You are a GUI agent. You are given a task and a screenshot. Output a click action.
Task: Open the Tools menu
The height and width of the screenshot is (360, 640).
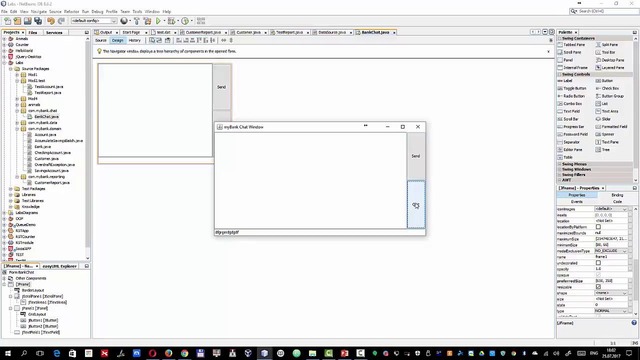tap(137, 11)
